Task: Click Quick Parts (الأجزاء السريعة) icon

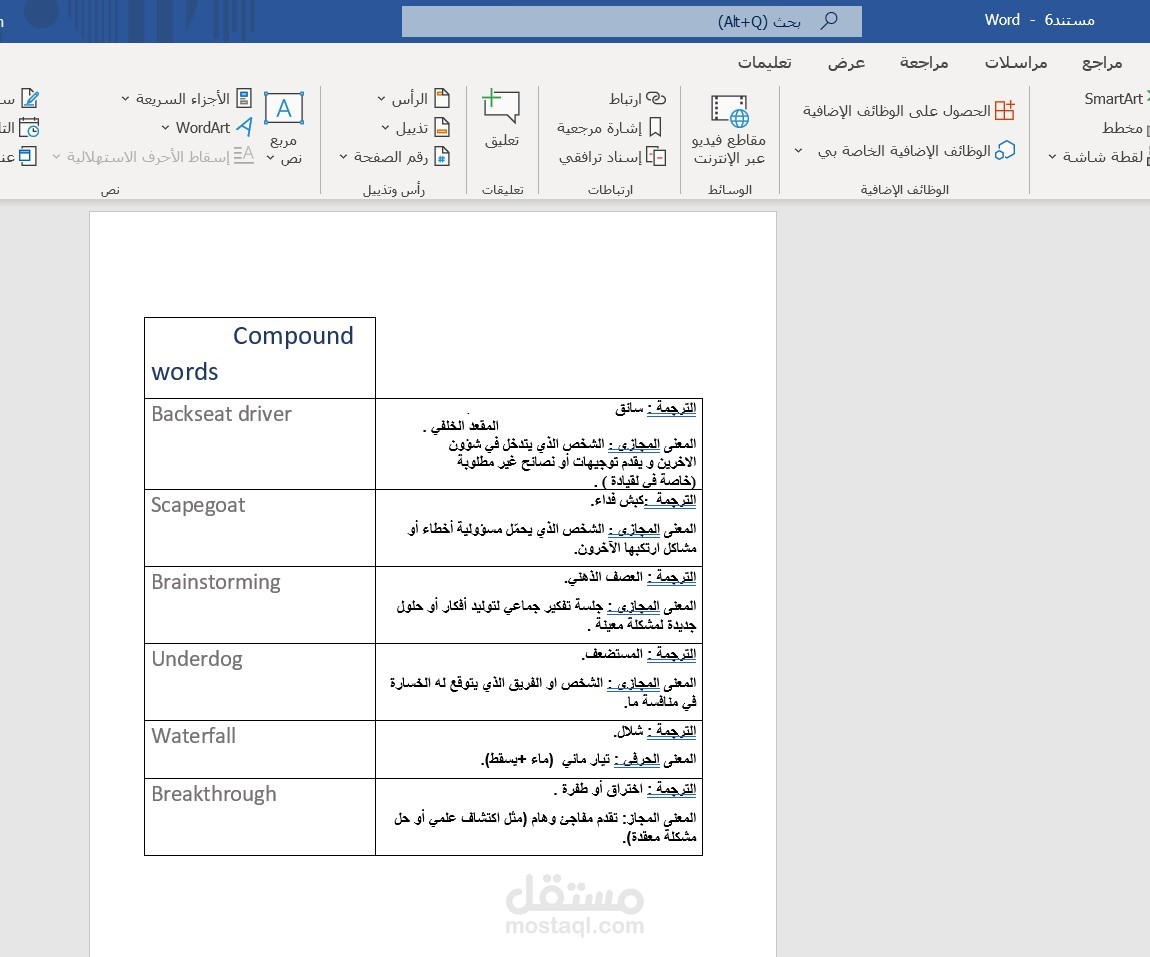Action: pos(243,98)
